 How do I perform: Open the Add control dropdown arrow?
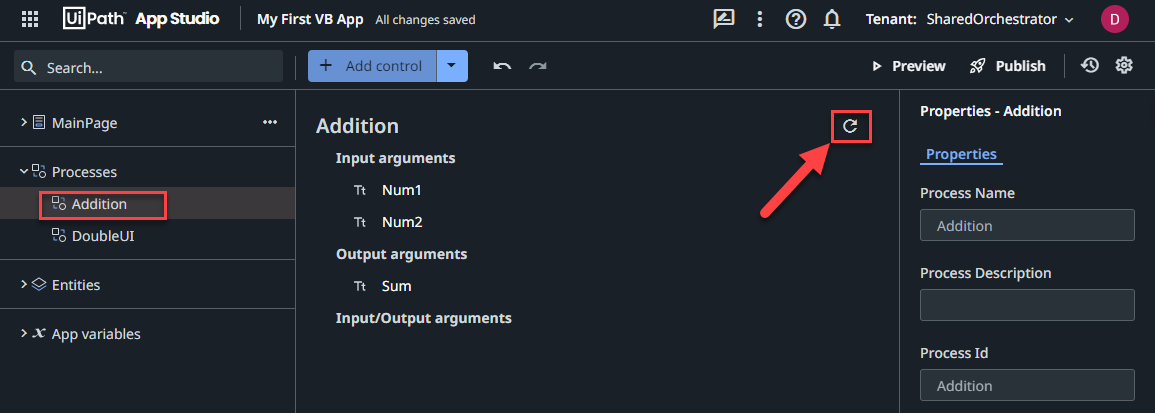(x=451, y=66)
